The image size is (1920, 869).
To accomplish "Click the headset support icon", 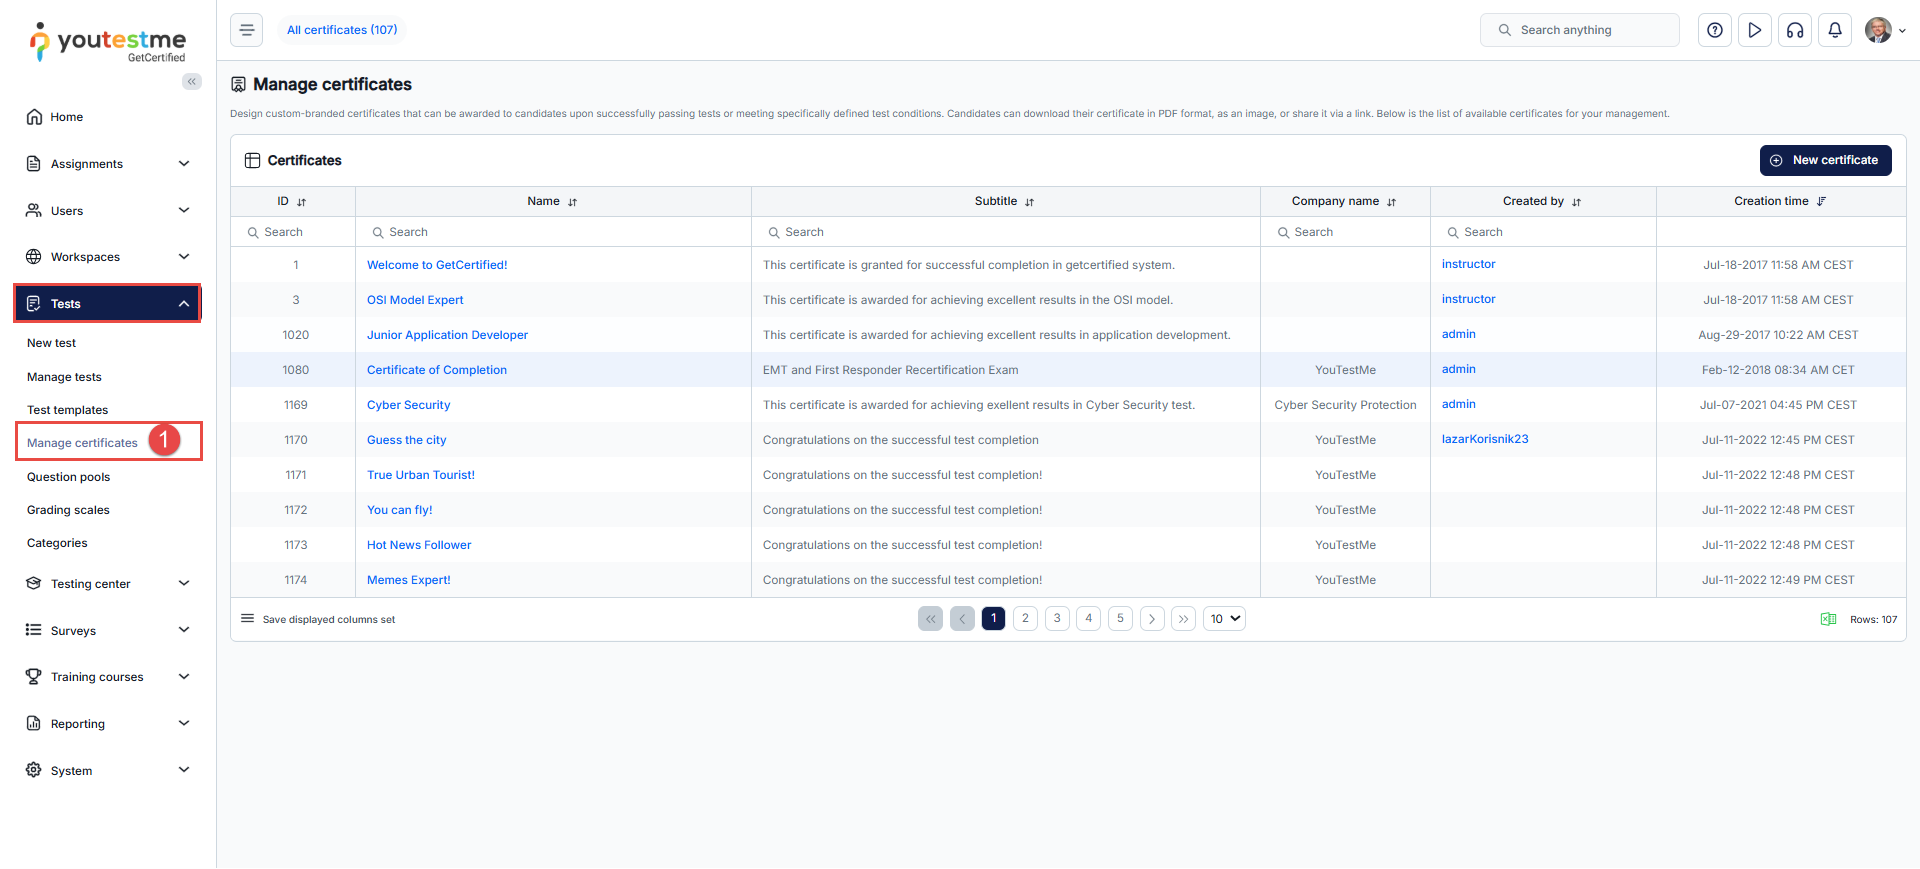I will click(x=1795, y=30).
